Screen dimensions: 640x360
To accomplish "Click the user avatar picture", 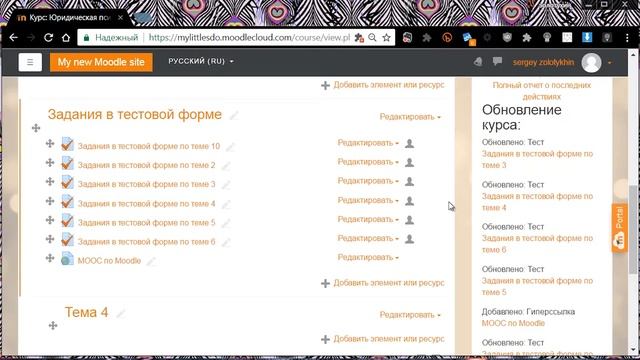I will tap(591, 62).
